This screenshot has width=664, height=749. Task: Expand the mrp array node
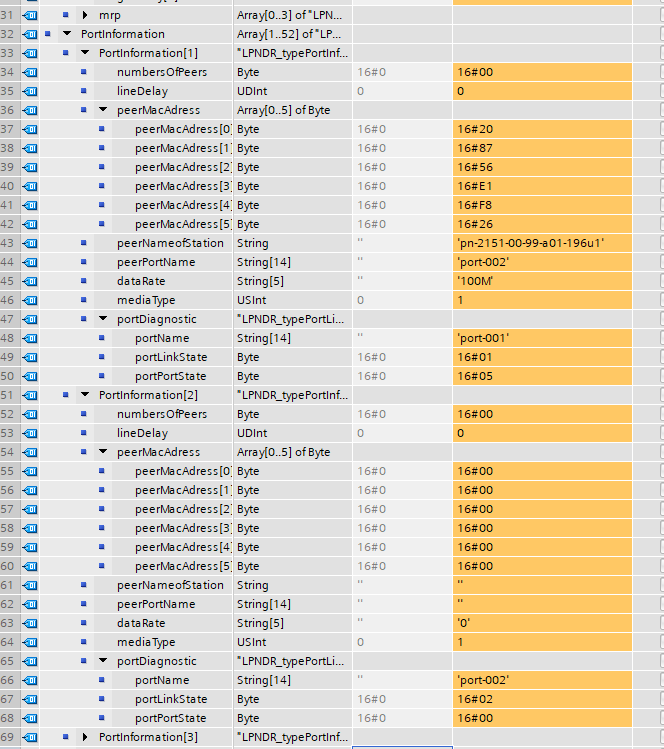(85, 15)
